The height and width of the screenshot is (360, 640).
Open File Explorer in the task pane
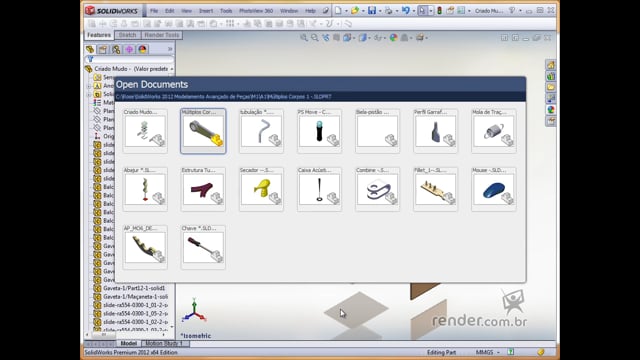pyautogui.click(x=551, y=87)
